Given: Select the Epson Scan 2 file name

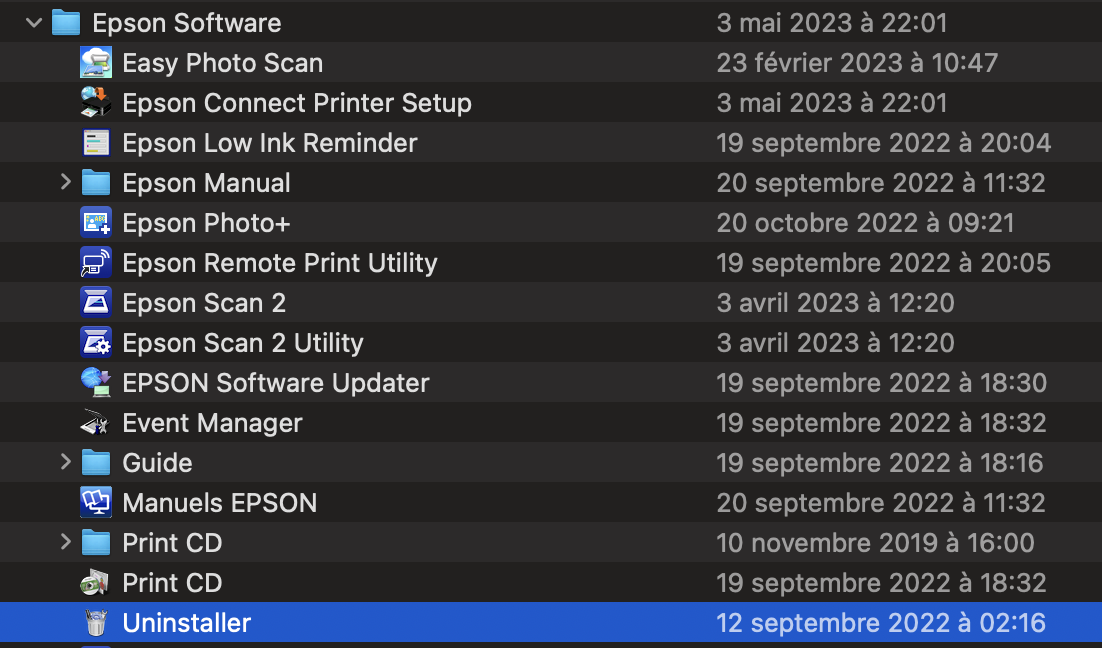Looking at the screenshot, I should pos(204,303).
